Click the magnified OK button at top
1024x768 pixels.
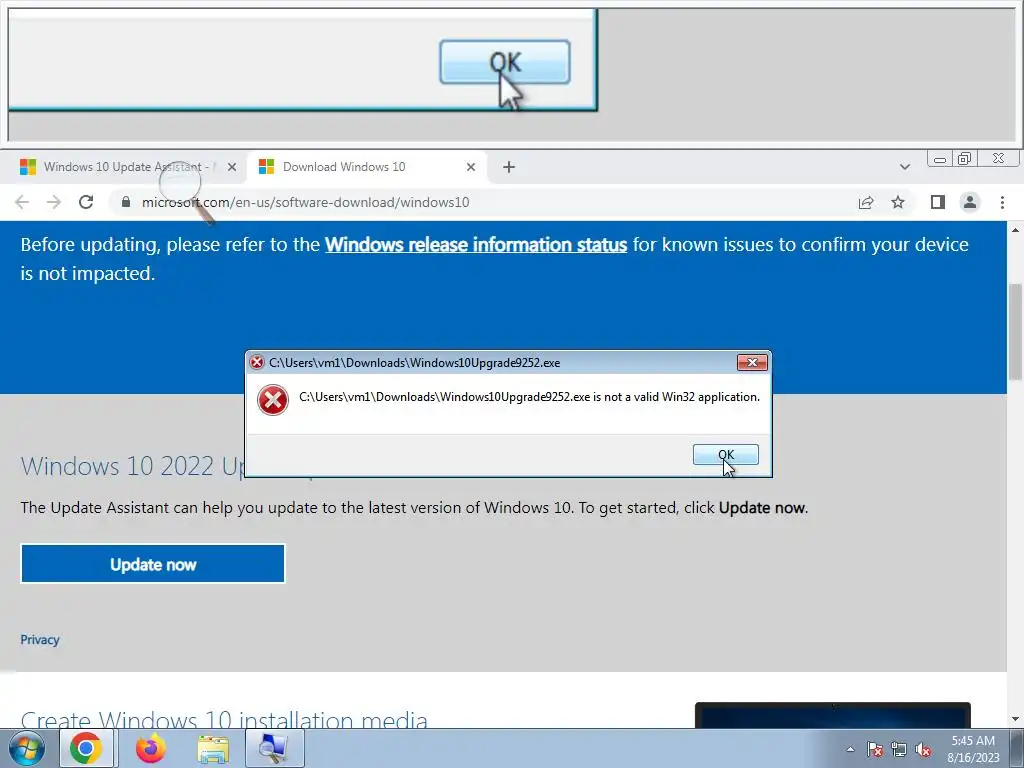[x=505, y=62]
